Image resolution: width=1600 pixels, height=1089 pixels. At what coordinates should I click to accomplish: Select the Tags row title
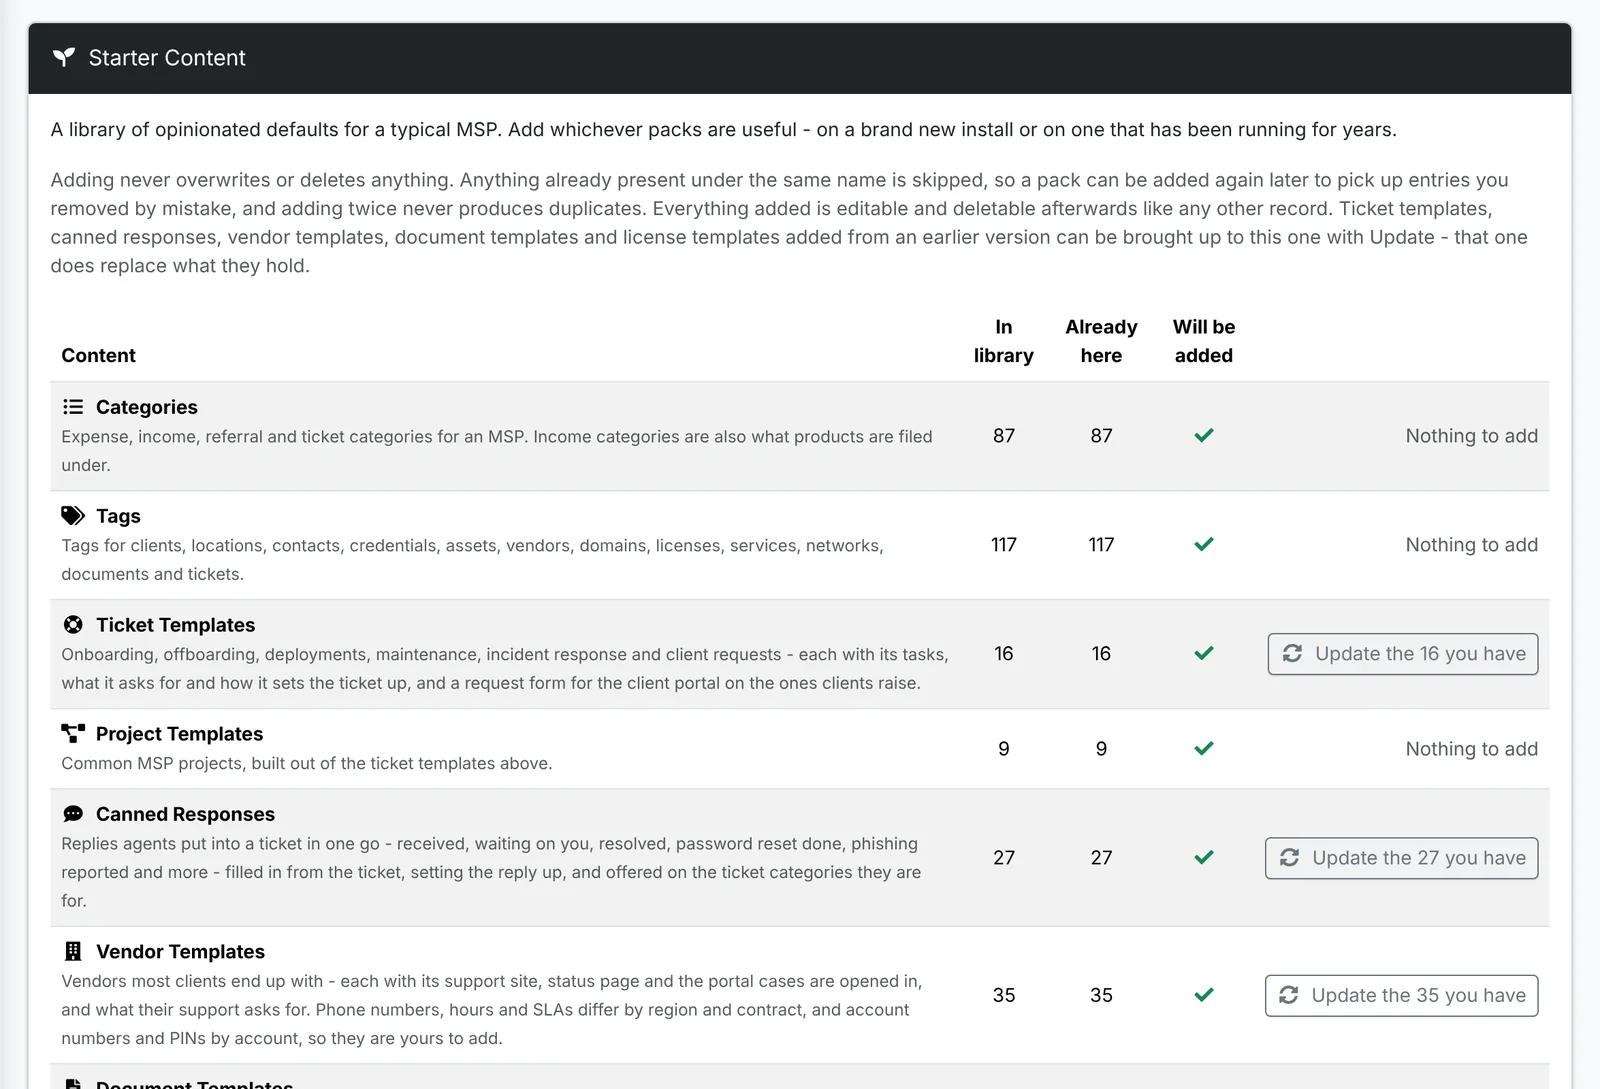click(x=118, y=516)
